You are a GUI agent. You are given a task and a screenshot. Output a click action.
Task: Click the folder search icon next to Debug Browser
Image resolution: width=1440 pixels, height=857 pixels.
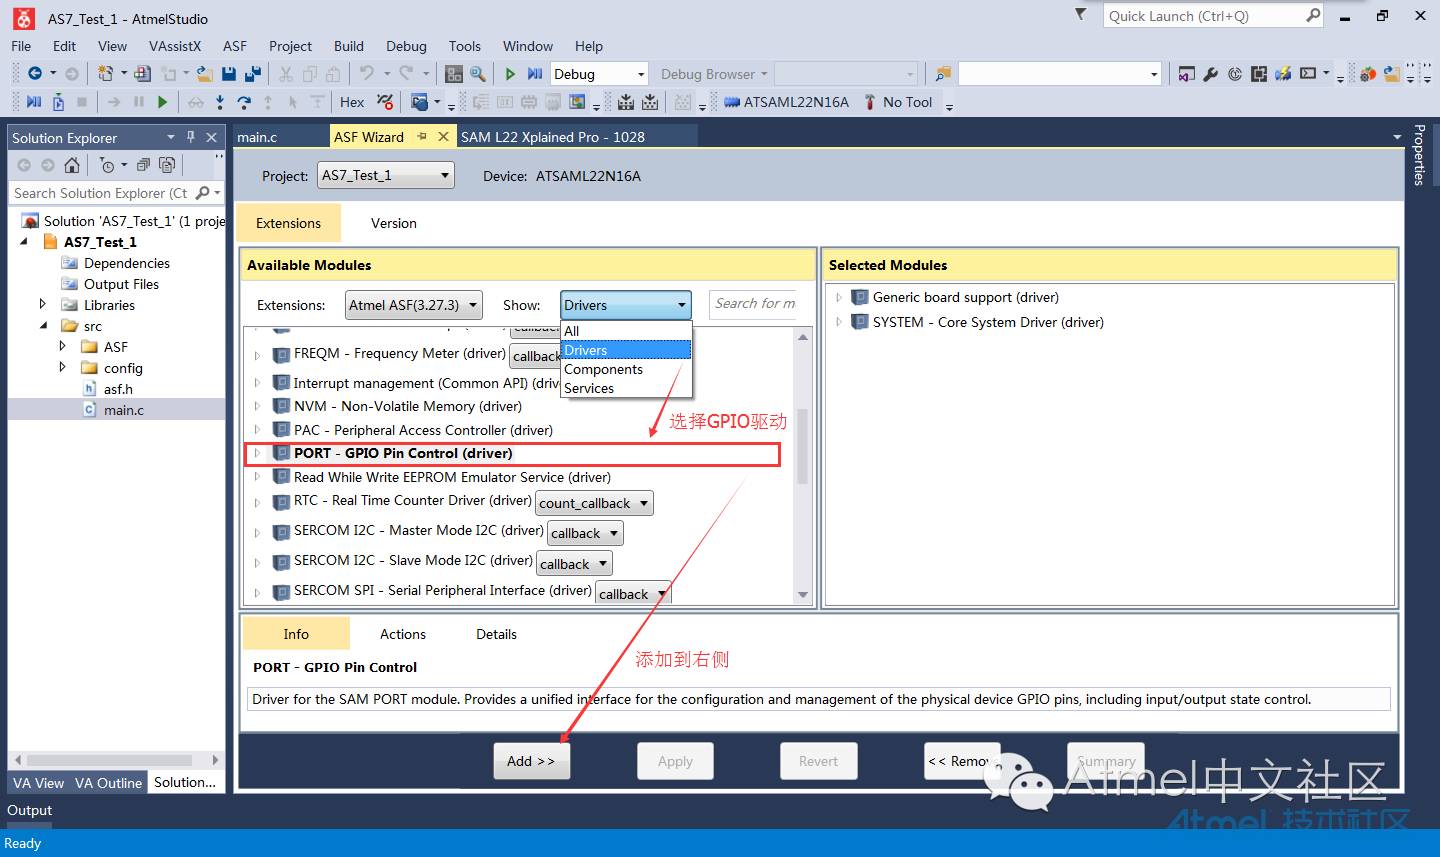pyautogui.click(x=942, y=74)
